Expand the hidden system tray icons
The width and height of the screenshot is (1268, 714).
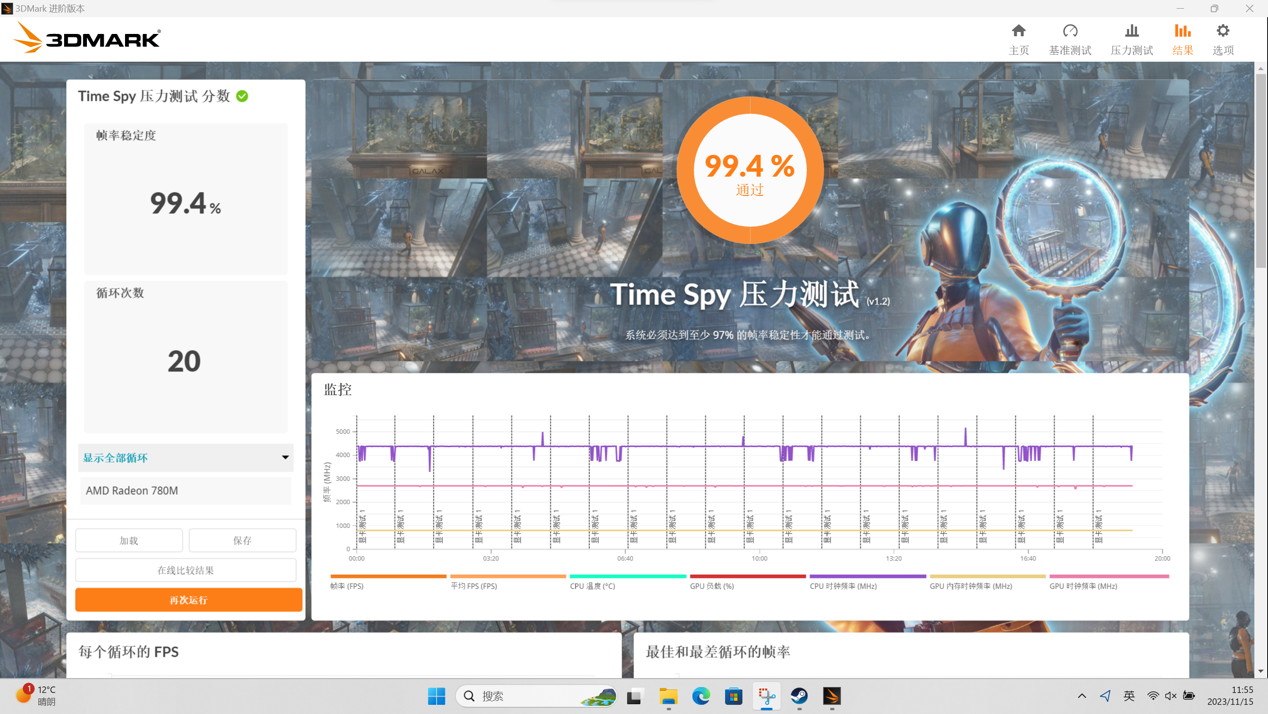pyautogui.click(x=1082, y=696)
